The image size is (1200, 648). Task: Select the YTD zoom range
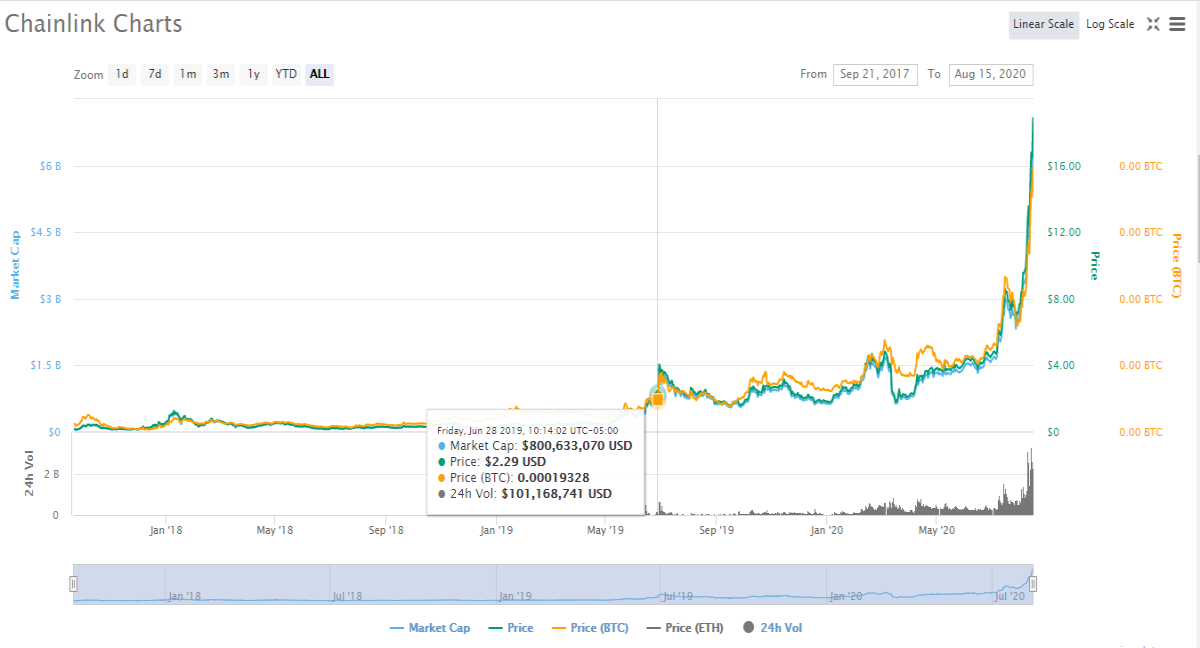point(286,74)
